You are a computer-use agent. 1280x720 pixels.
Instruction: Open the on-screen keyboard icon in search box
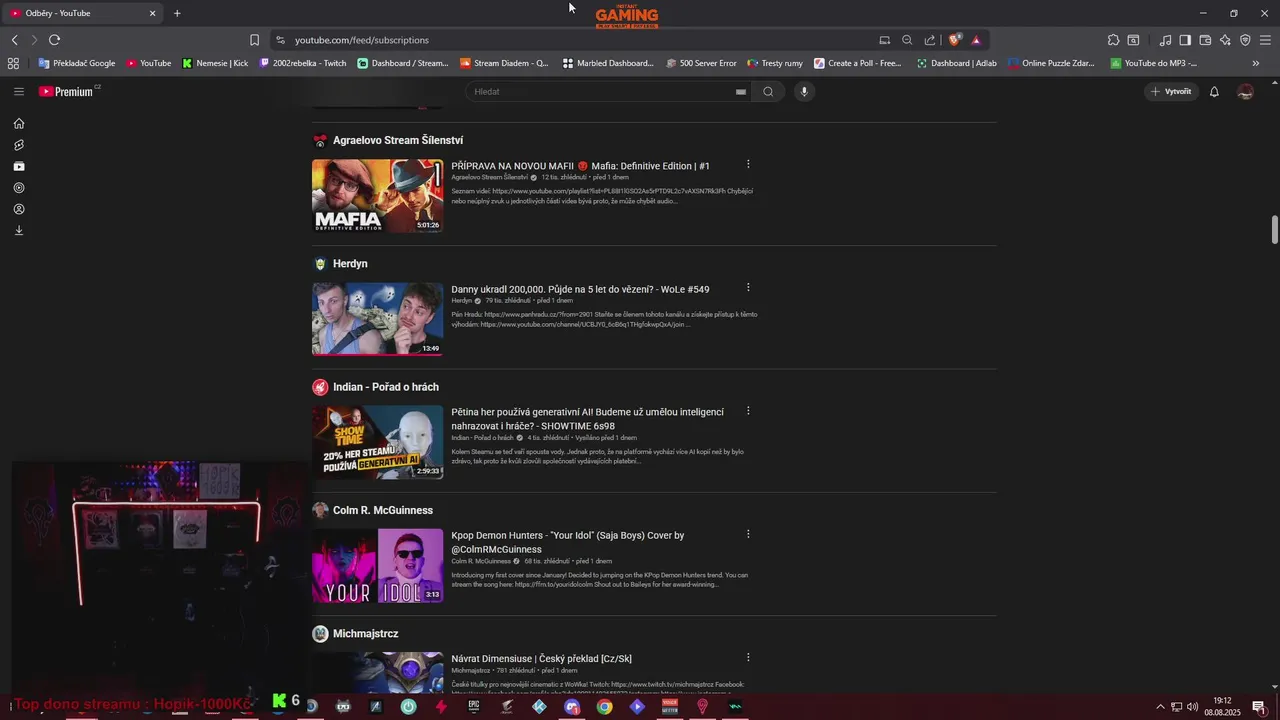(741, 91)
